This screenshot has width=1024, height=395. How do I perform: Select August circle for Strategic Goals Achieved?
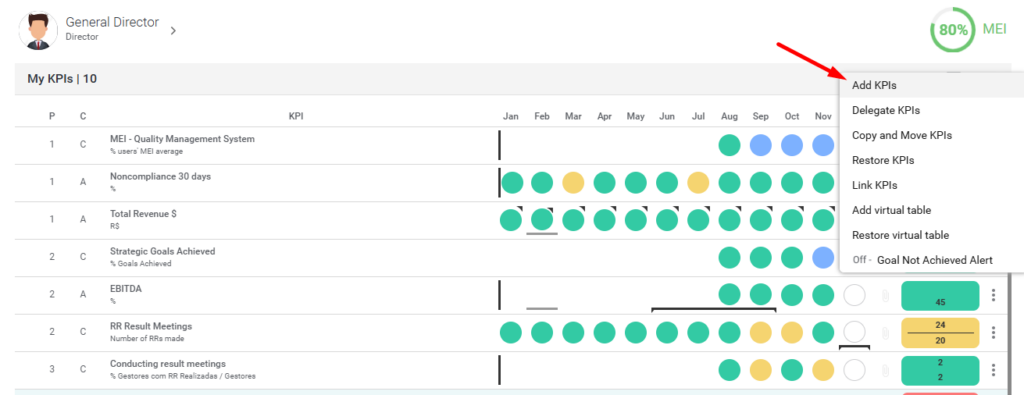pyautogui.click(x=729, y=258)
